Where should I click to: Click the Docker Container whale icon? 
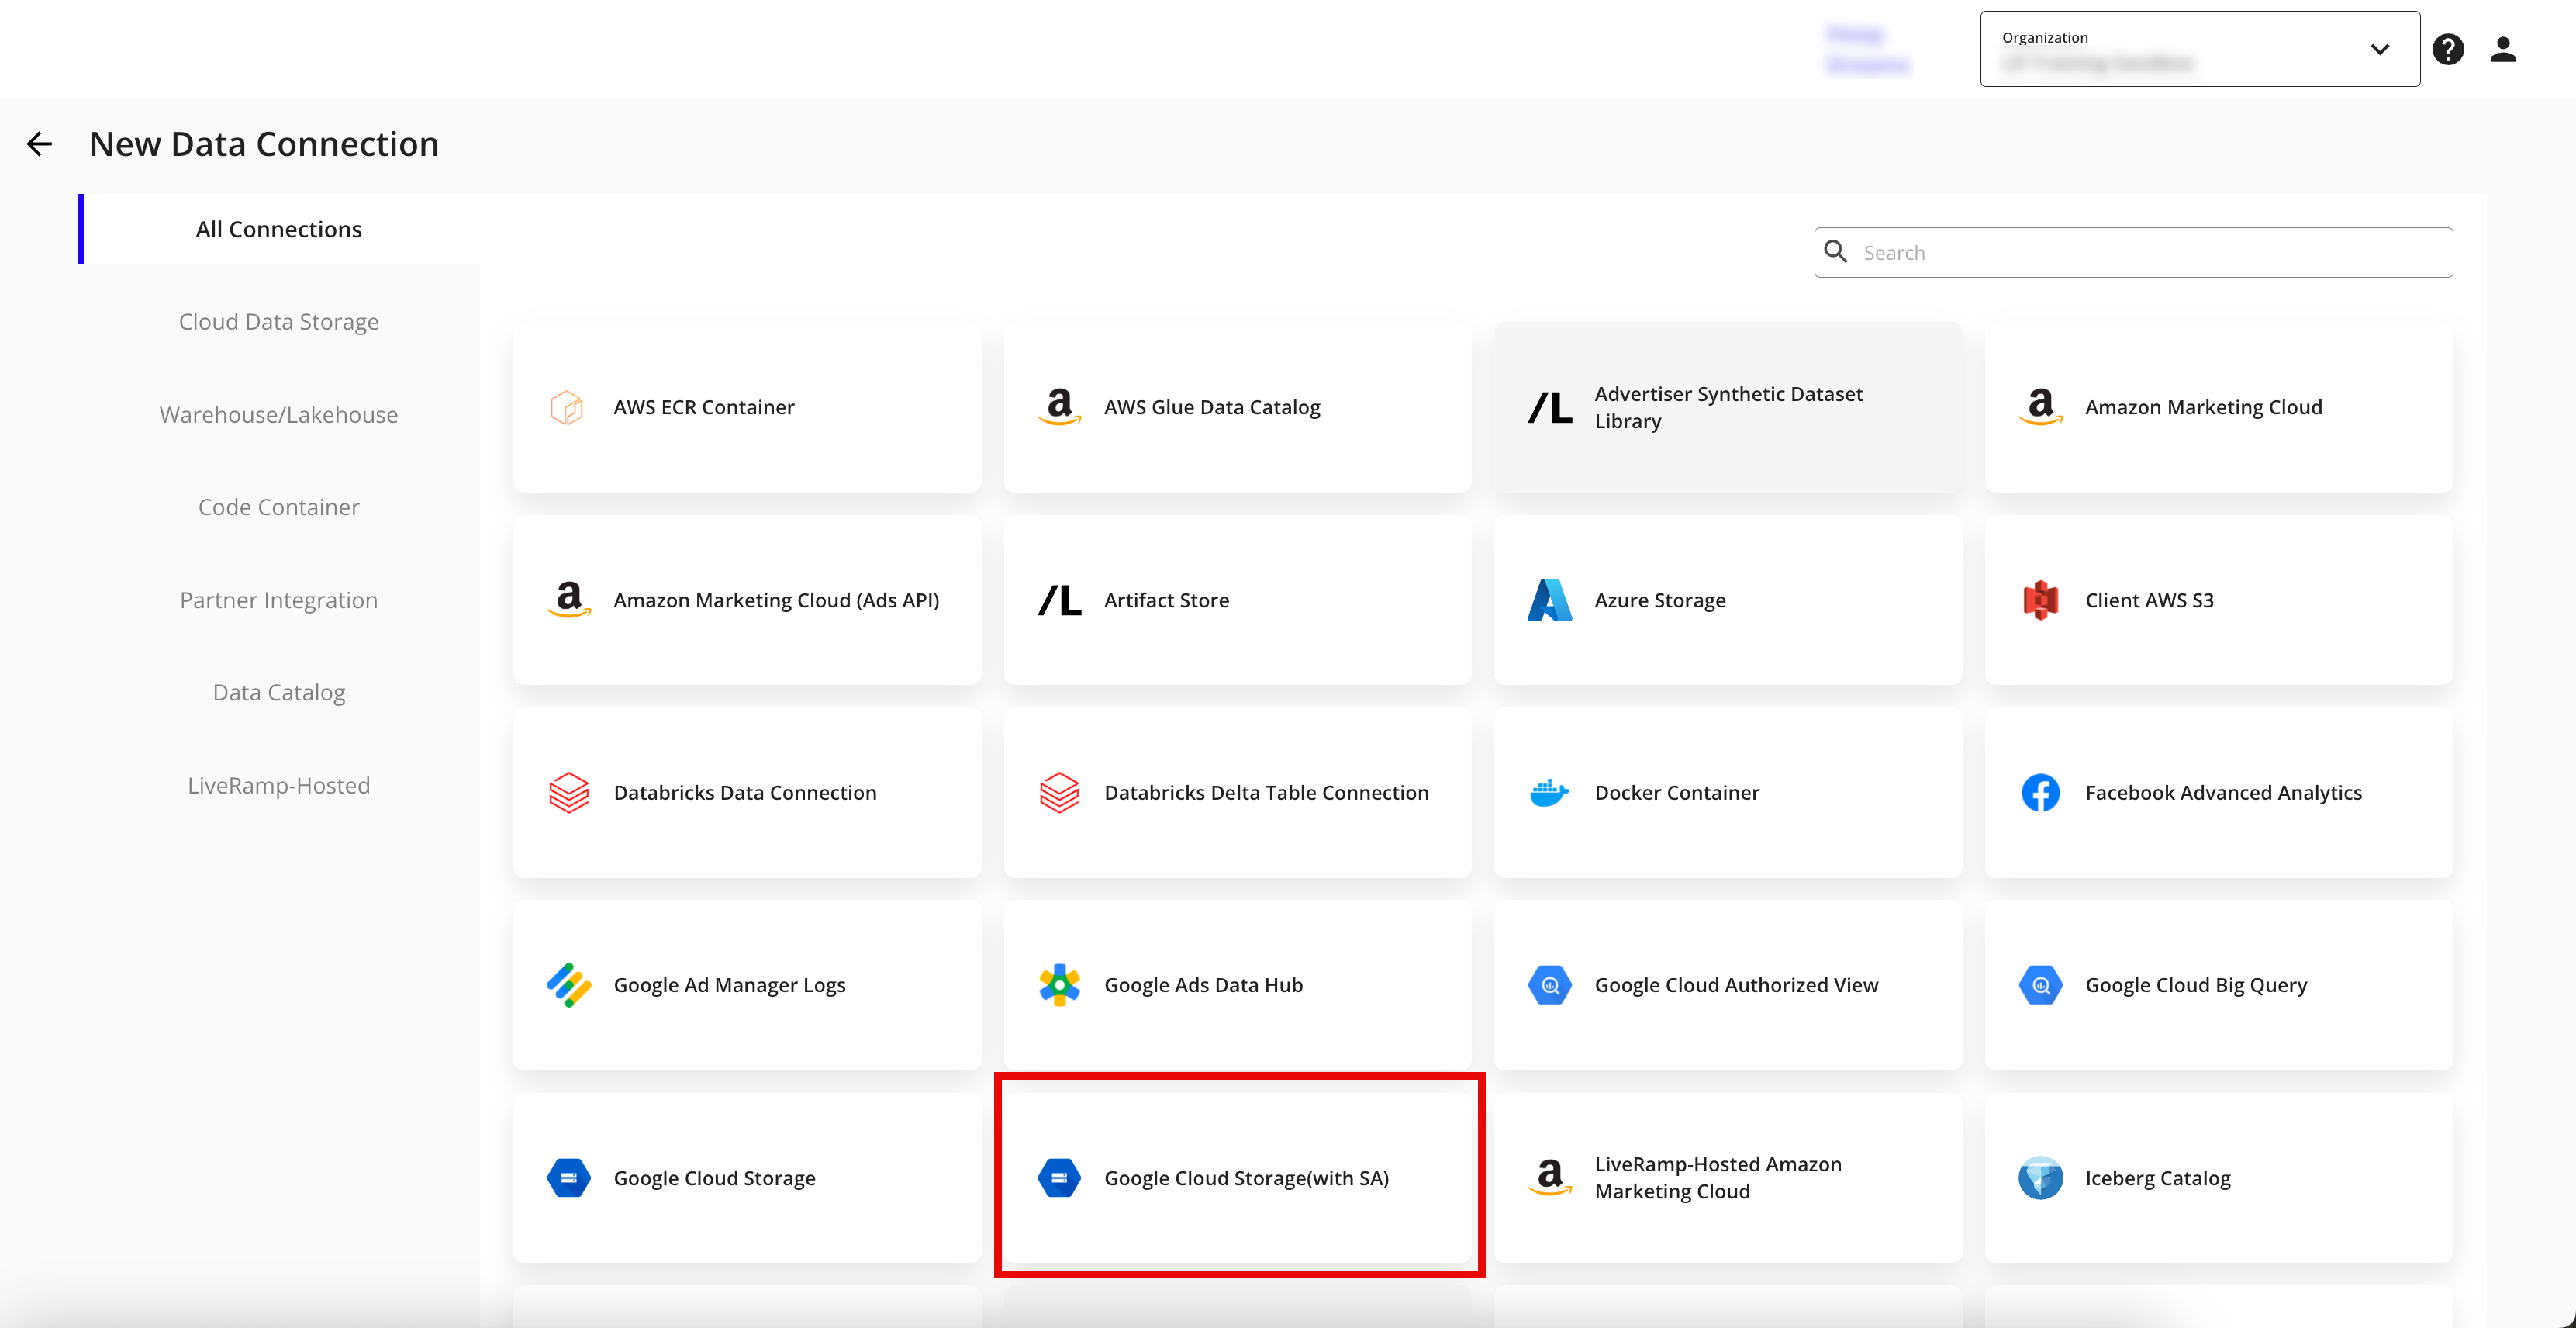point(1549,793)
